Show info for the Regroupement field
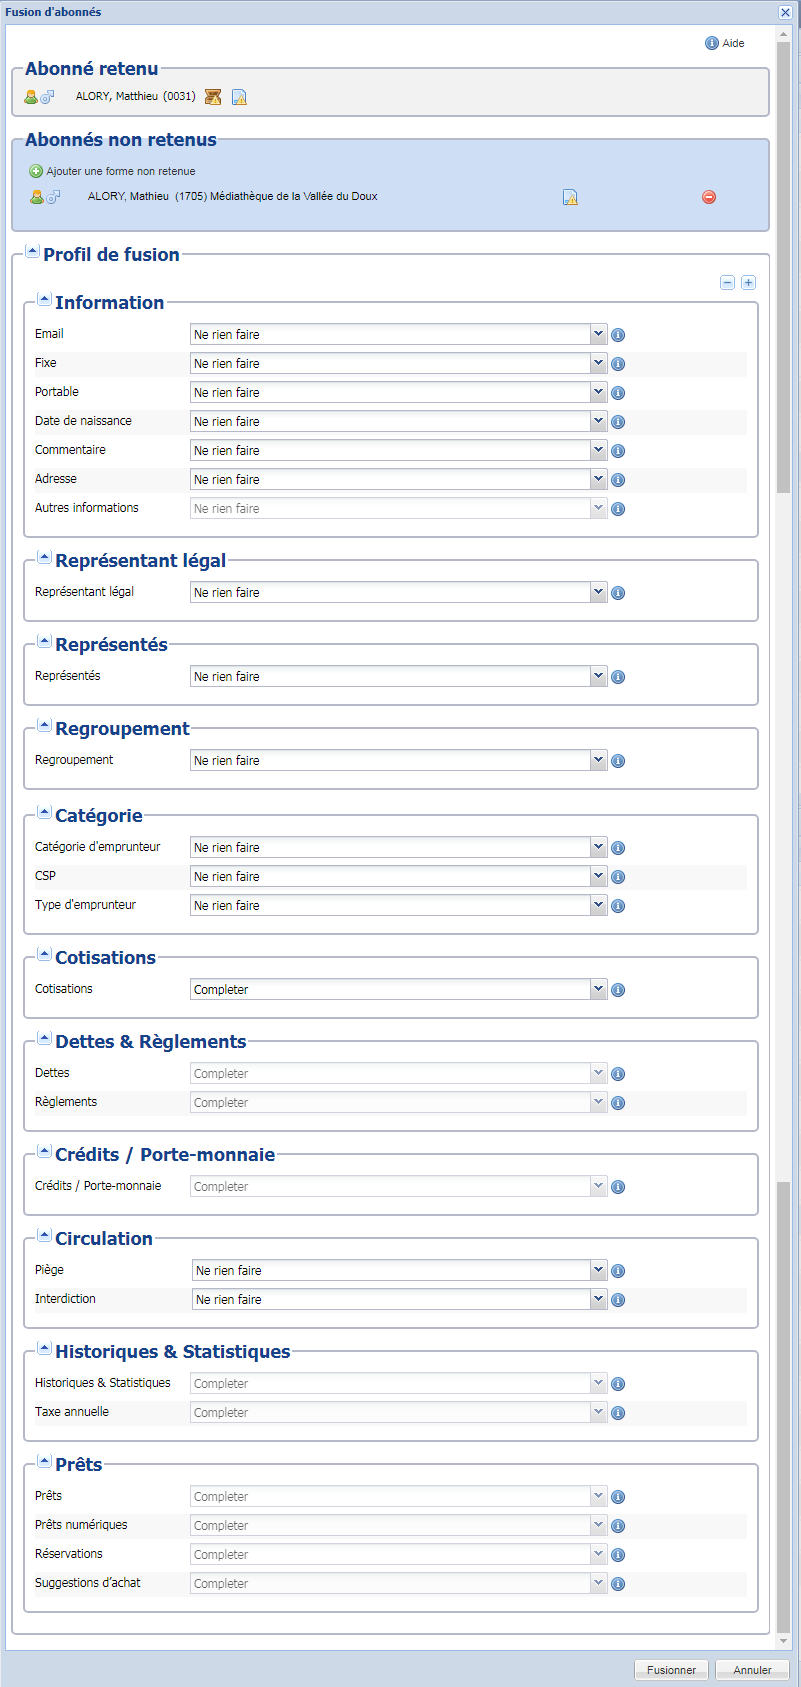Image resolution: width=801 pixels, height=1687 pixels. [618, 761]
